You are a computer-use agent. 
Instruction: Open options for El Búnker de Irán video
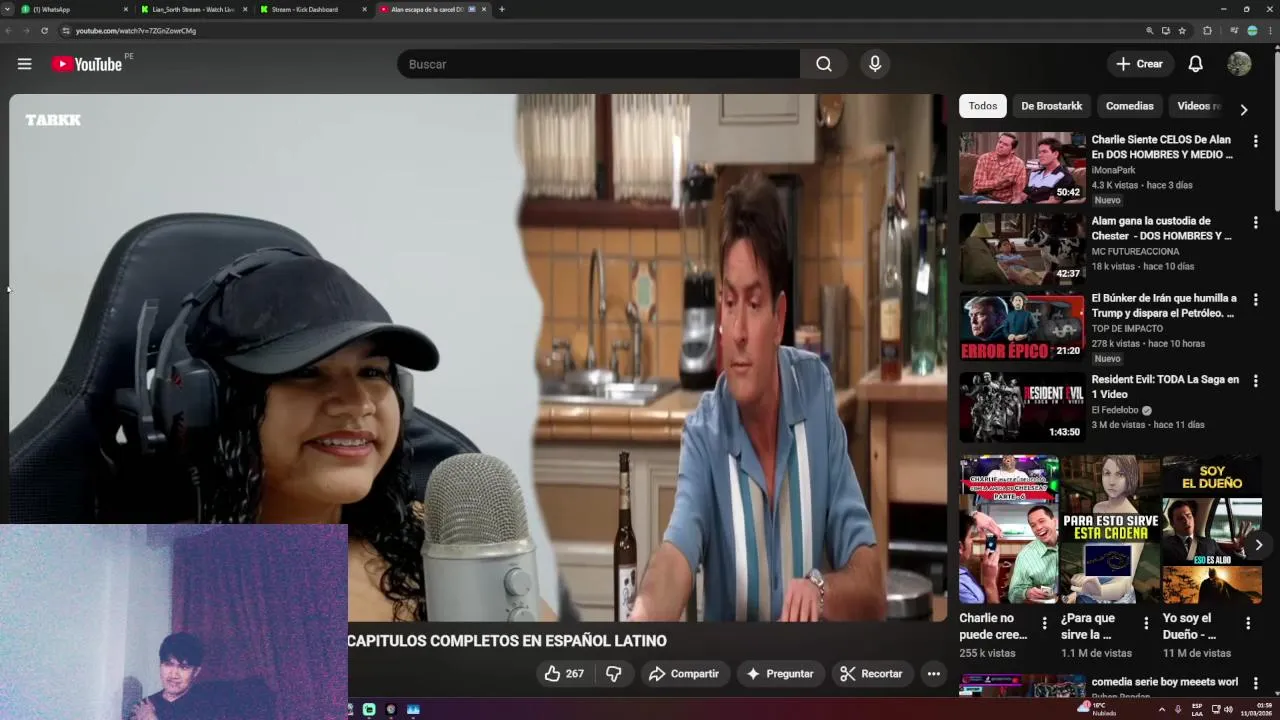point(1255,300)
